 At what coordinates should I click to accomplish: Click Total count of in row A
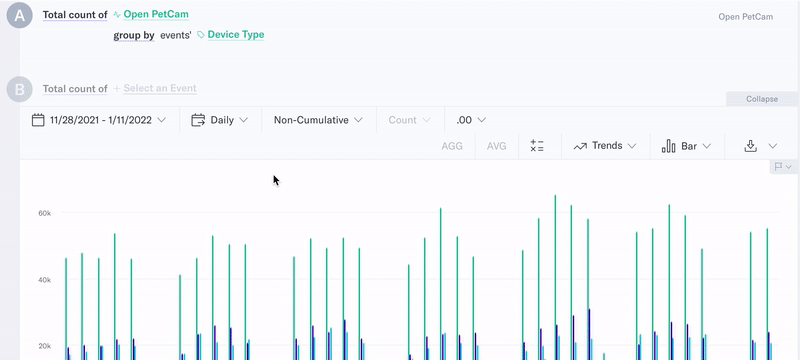[75, 15]
